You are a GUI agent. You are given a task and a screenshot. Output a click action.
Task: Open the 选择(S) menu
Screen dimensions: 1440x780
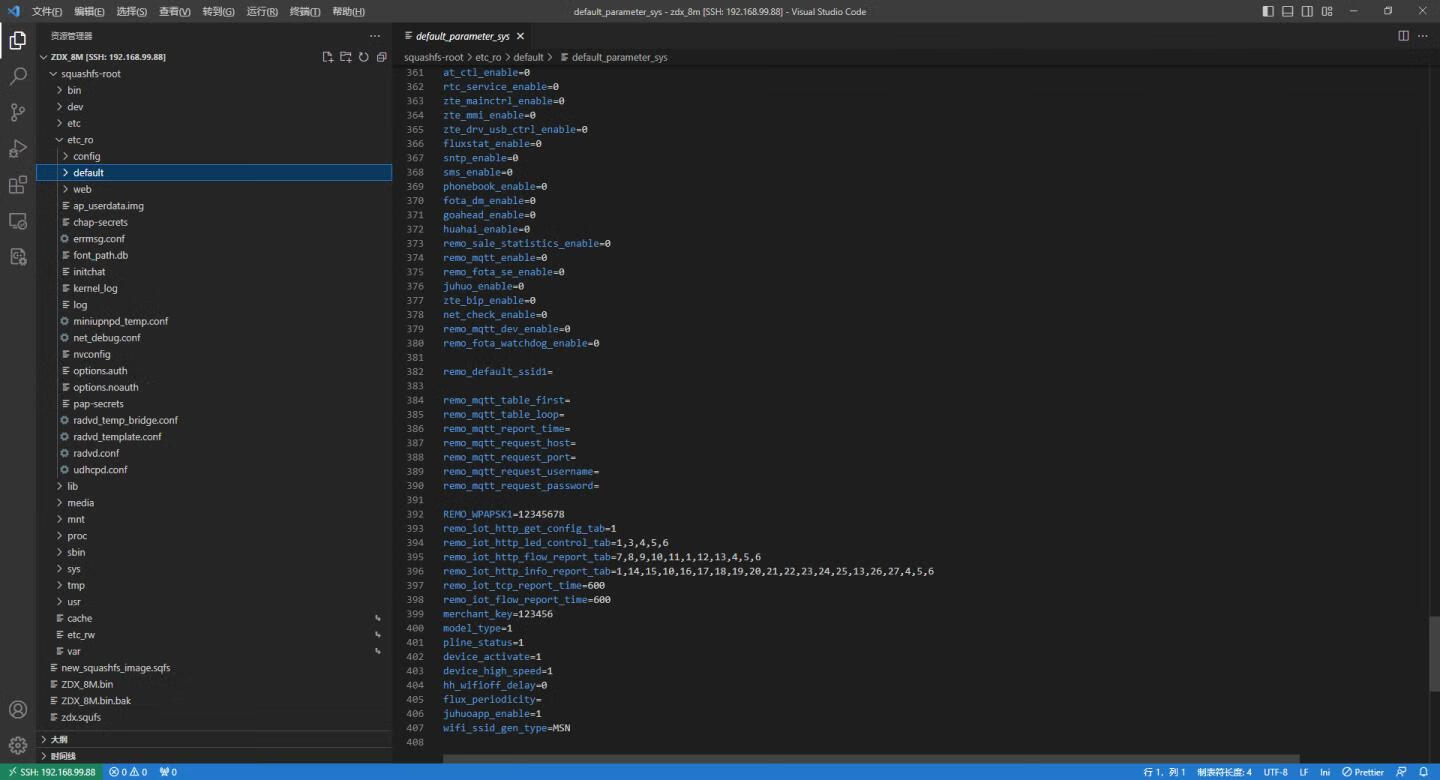point(131,12)
